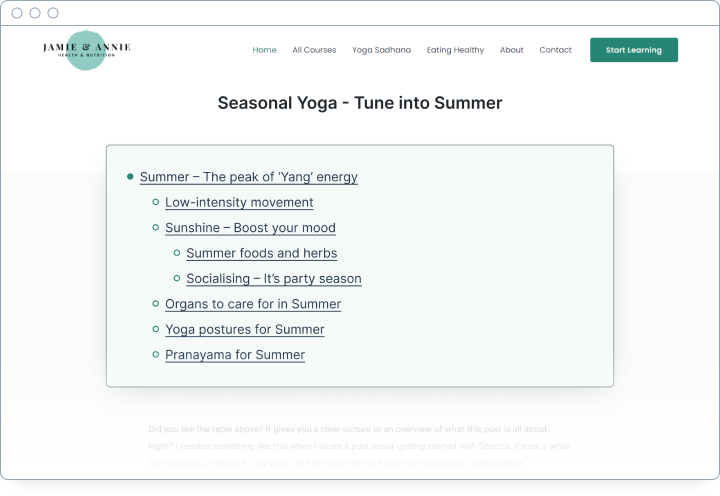
Task: Jump to Organs to care for in Summer
Action: pyautogui.click(x=253, y=304)
